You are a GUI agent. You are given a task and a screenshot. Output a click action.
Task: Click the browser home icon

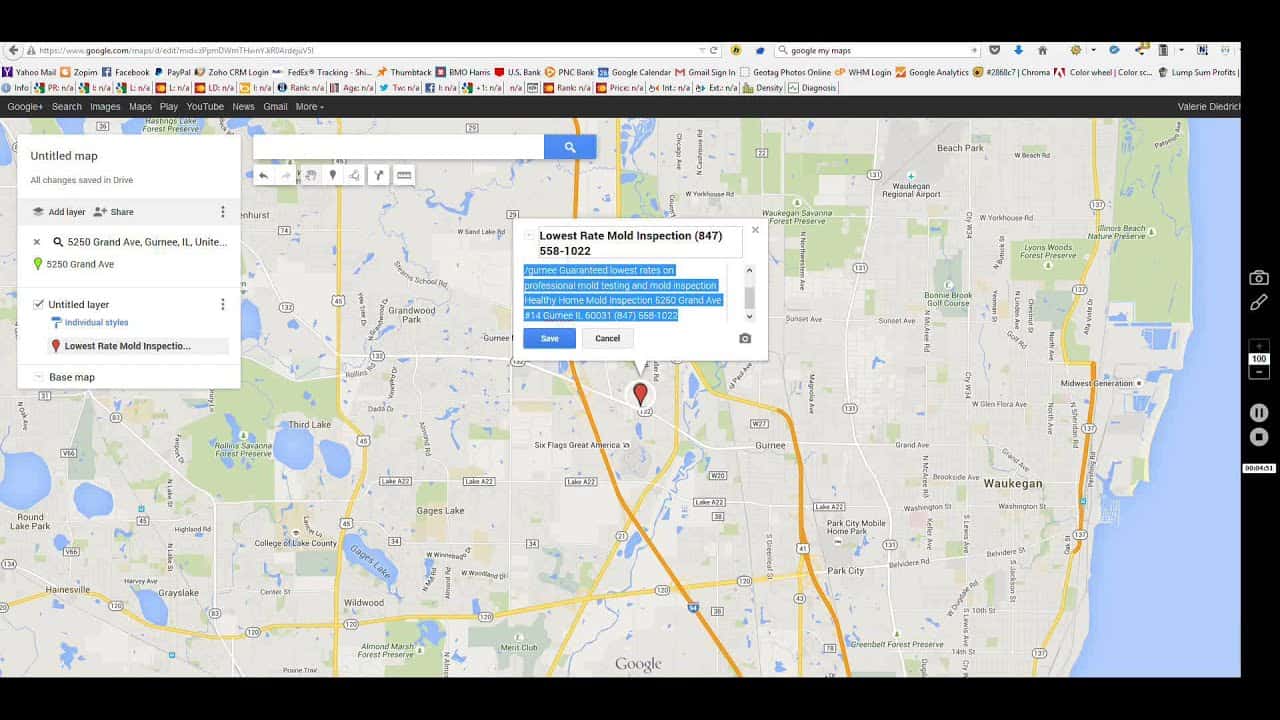tap(1042, 50)
